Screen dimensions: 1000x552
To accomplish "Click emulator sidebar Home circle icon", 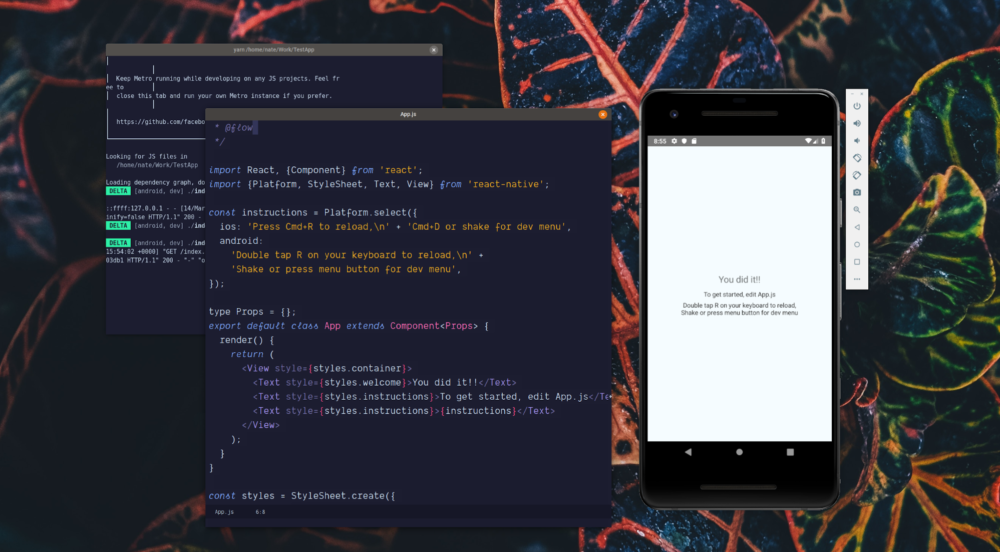I will pyautogui.click(x=857, y=244).
